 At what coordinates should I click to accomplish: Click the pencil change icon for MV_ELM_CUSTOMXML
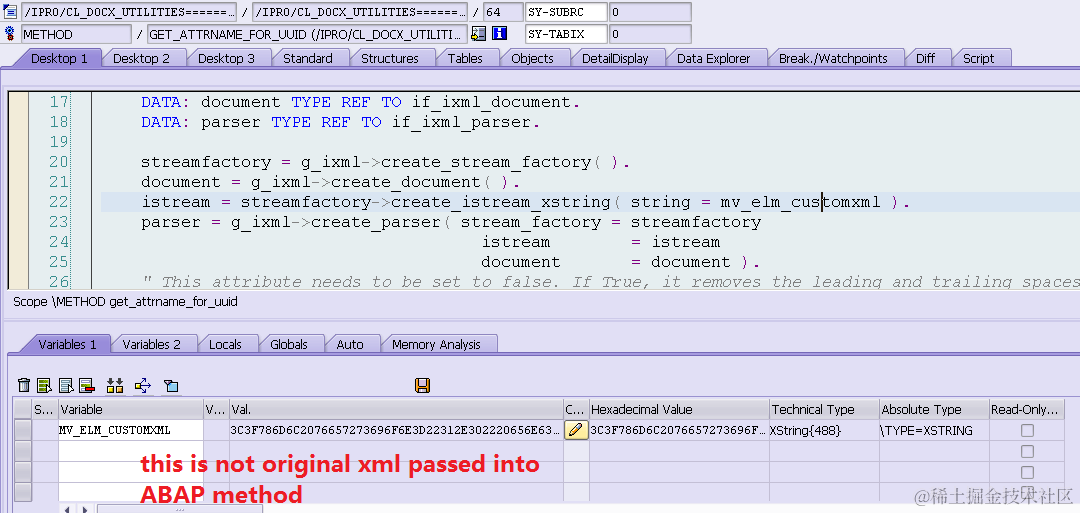tap(576, 431)
